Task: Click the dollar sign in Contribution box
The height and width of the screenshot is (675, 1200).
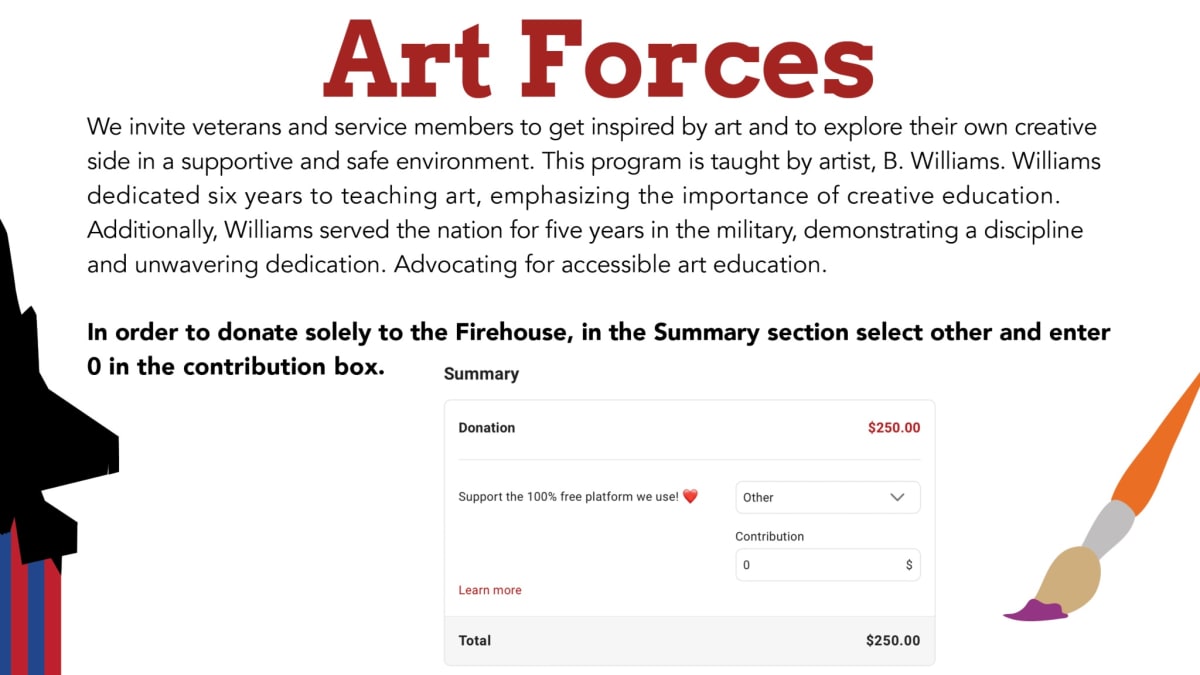Action: (909, 565)
